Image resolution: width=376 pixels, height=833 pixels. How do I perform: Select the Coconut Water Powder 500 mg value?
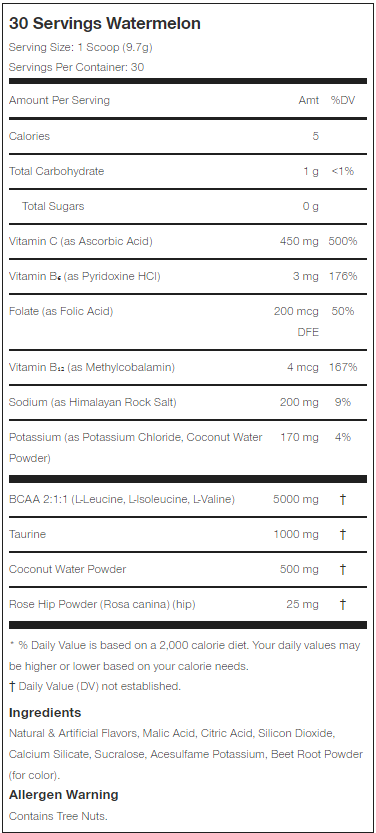click(300, 570)
